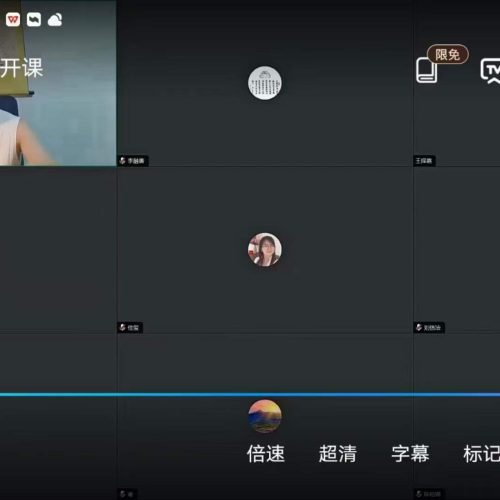Toggle 字幕 subtitles
This screenshot has width=500, height=500.
point(410,454)
